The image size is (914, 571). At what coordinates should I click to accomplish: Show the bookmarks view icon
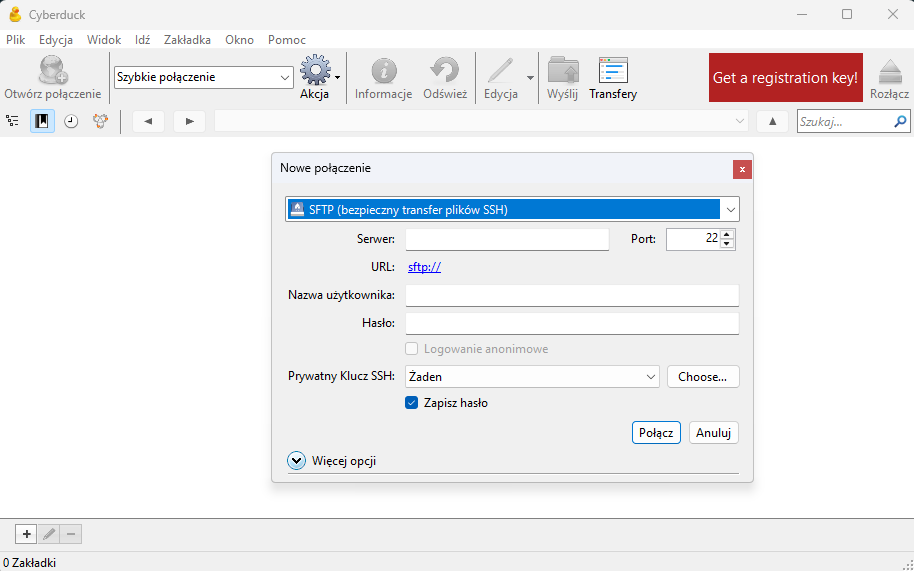point(42,121)
